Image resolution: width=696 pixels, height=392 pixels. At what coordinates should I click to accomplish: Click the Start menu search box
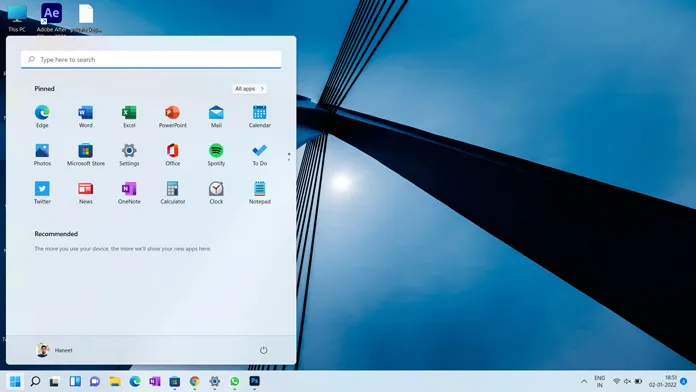click(151, 59)
